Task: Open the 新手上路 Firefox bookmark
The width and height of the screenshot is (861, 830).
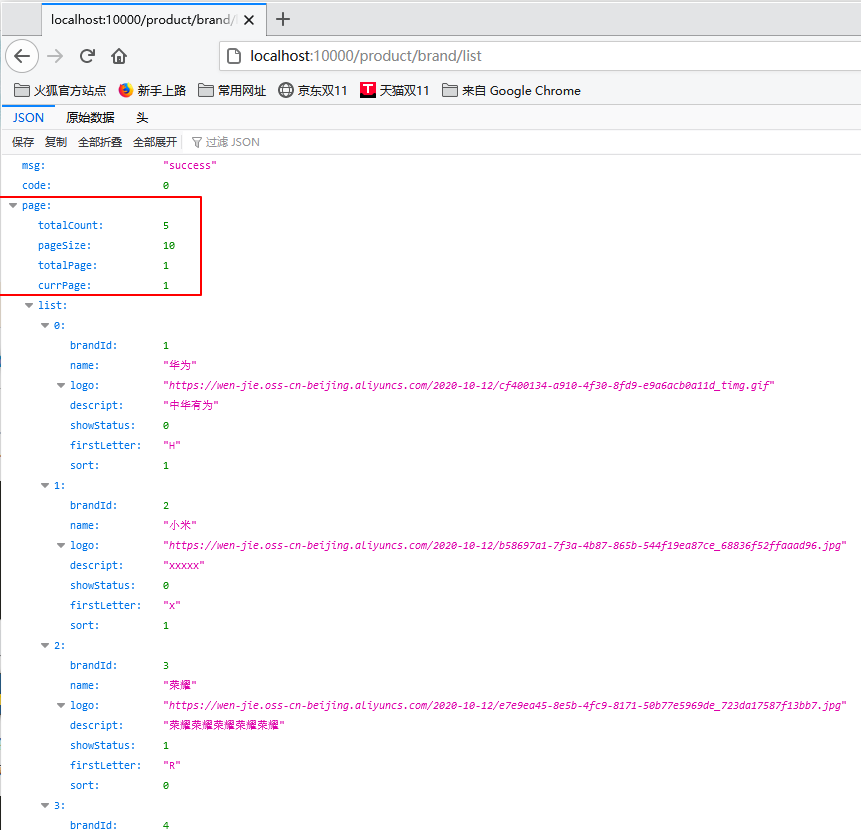Action: coord(152,91)
